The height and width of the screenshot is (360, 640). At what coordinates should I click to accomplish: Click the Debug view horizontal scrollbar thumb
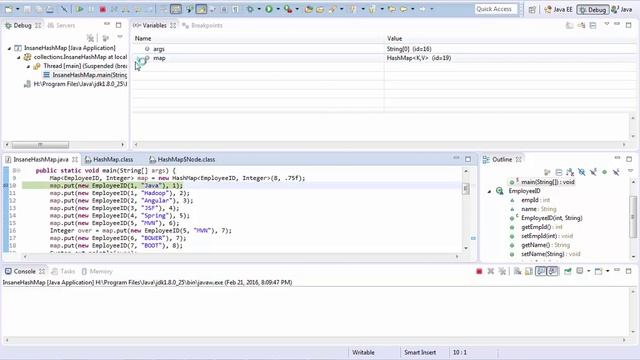pos(40,144)
